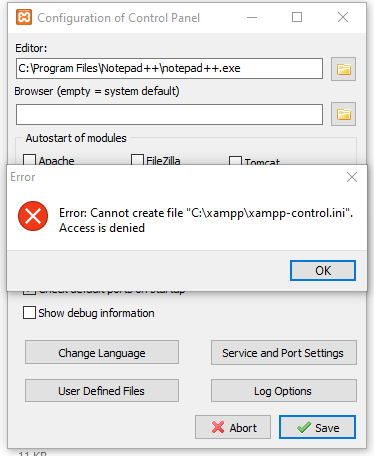Browse for editor executable folder icon

(343, 69)
